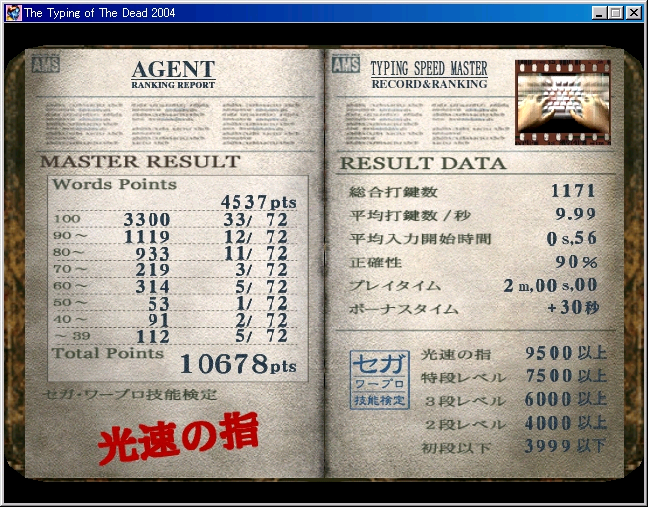Click the 33/72 word count
The image size is (648, 507).
point(255,219)
